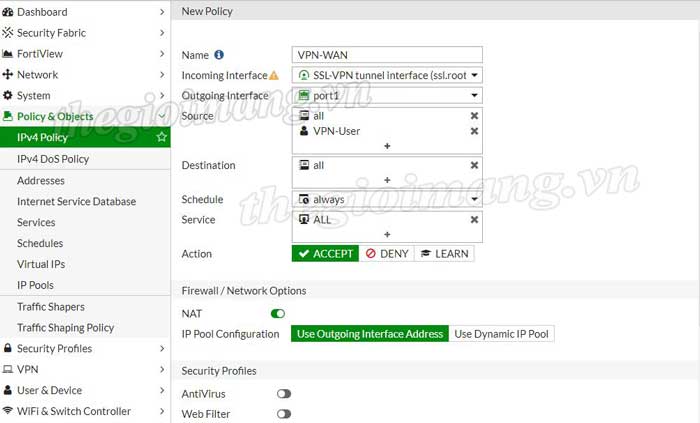Click the System gear icon
This screenshot has width=700, height=423.
(x=8, y=95)
